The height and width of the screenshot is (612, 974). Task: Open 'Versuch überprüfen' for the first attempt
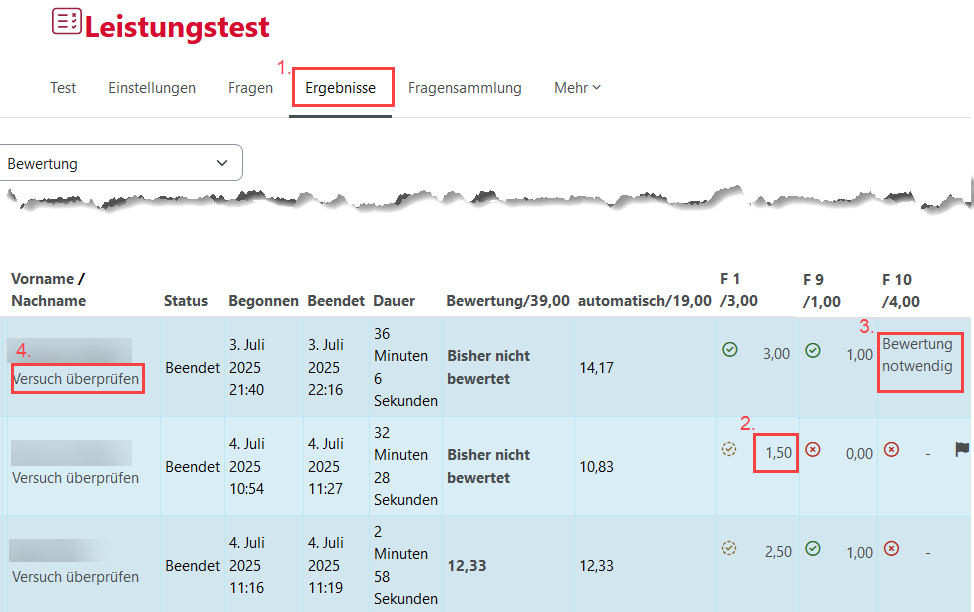point(77,380)
